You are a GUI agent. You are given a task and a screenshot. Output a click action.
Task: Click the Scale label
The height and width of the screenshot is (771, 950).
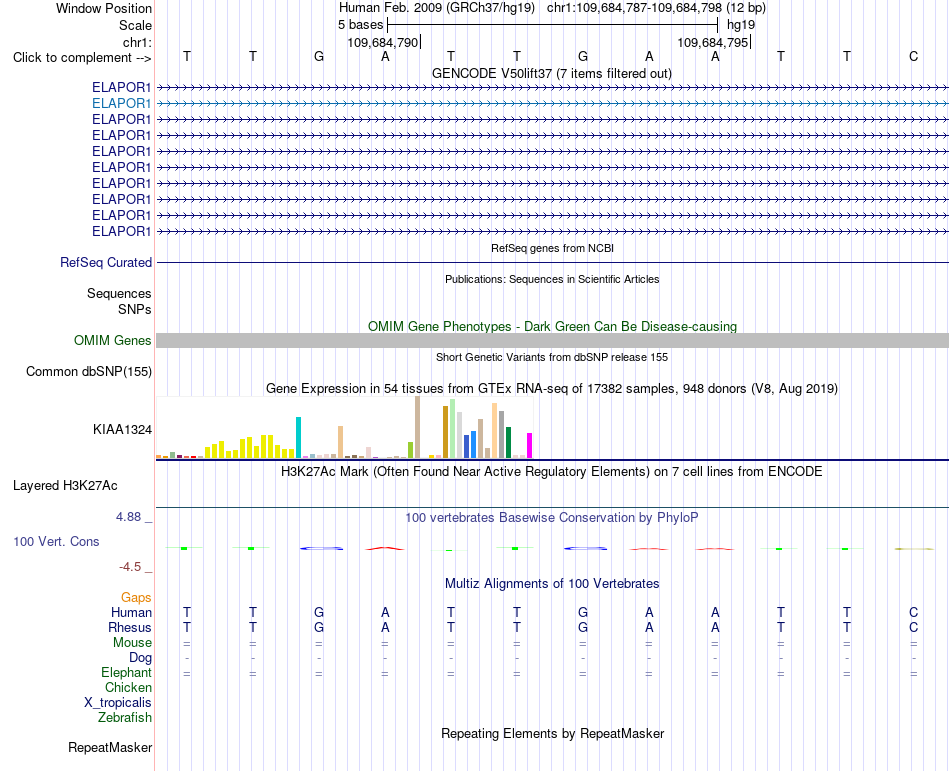(135, 25)
